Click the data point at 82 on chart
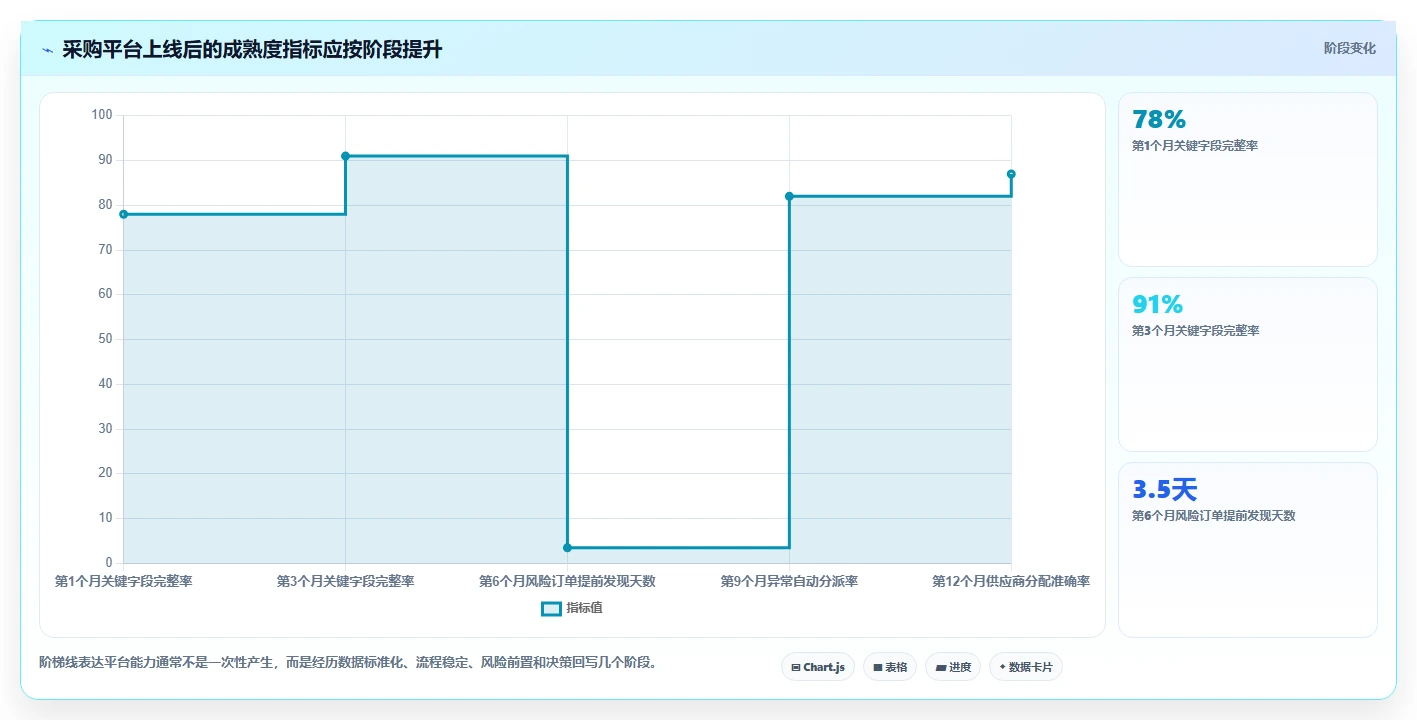The image size is (1417, 720). coord(789,196)
